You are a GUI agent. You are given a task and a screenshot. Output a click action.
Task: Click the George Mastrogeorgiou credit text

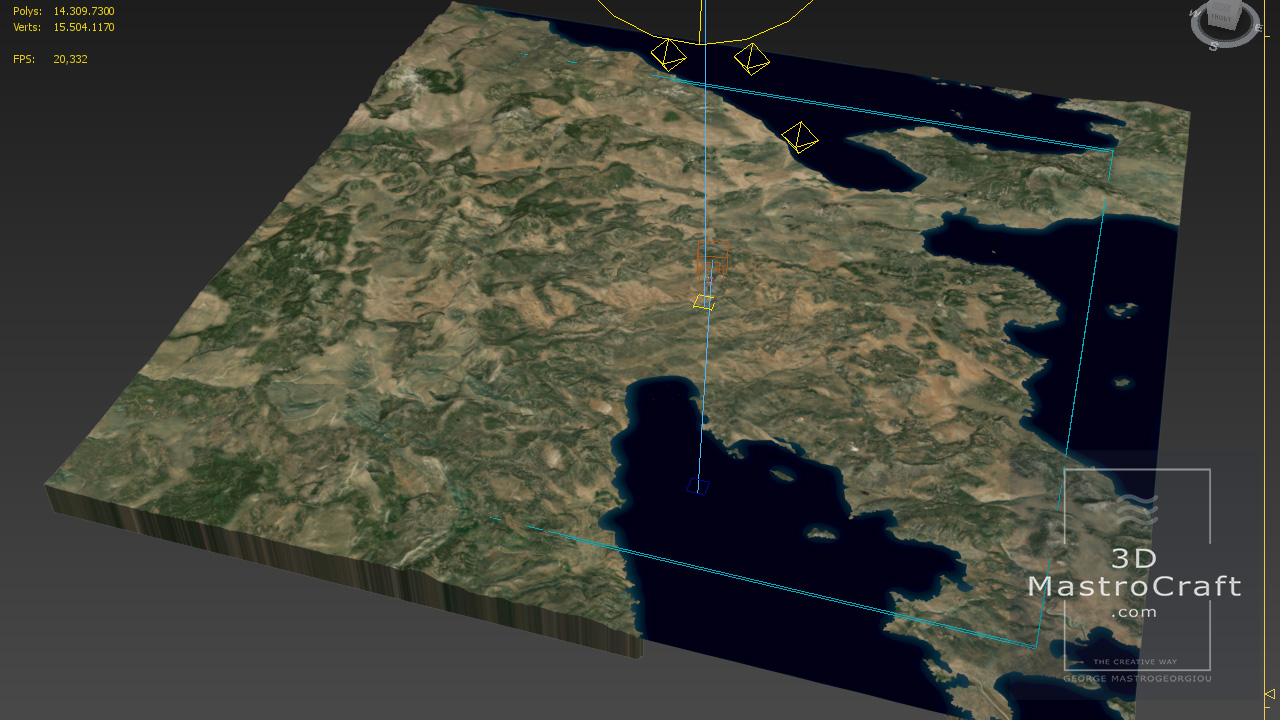click(1137, 678)
